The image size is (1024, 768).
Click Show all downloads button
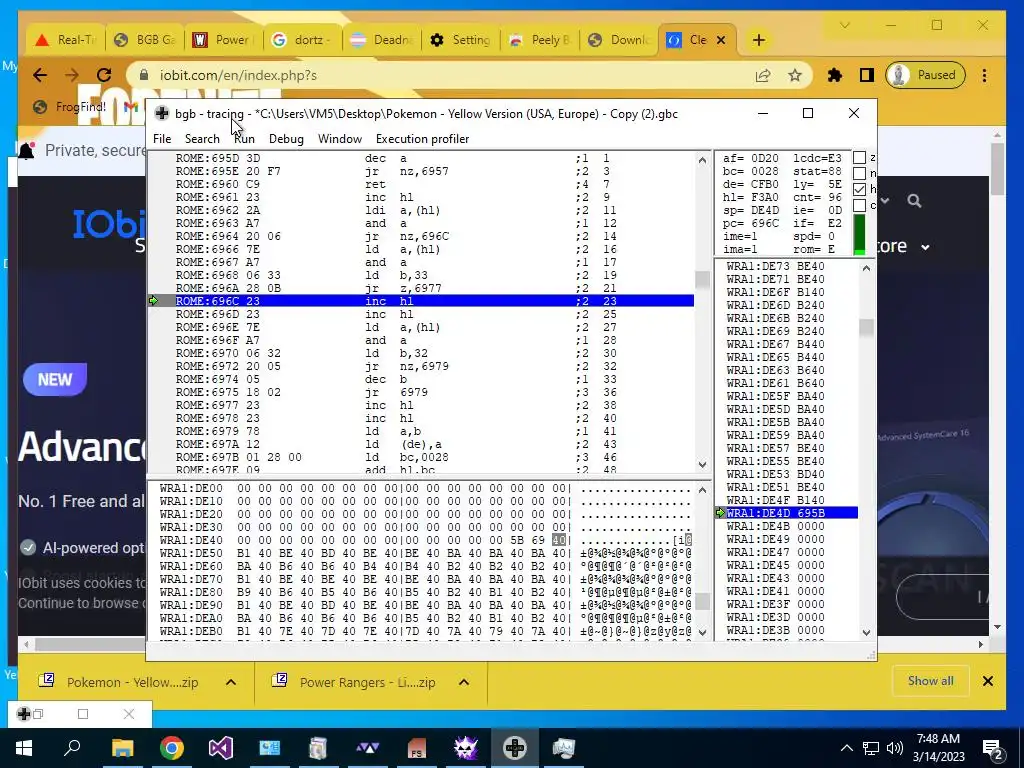point(931,680)
